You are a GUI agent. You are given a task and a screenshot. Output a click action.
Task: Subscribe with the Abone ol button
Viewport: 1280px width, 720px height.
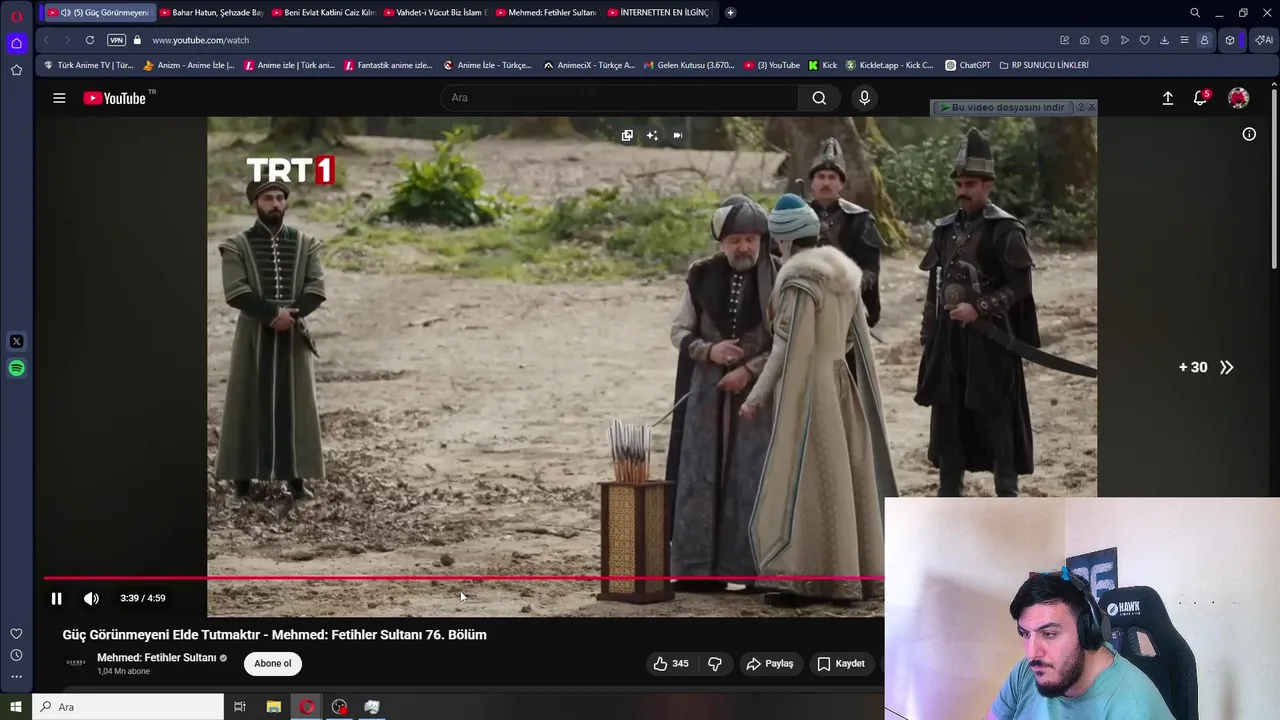(x=273, y=663)
